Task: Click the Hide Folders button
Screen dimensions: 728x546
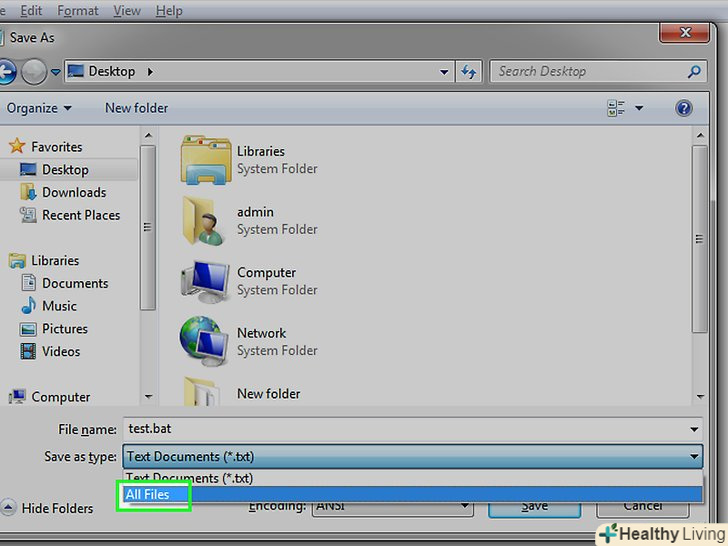Action: click(x=47, y=508)
